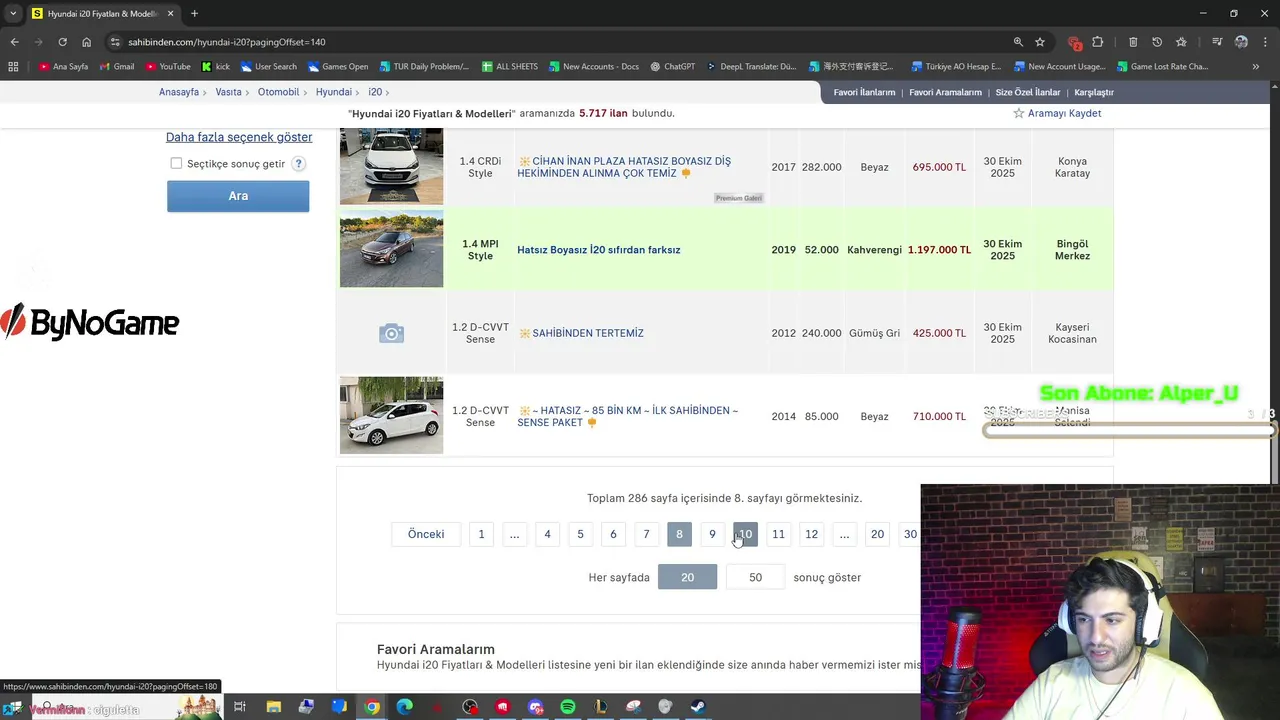Screen dimensions: 1280x720
Task: Open the ChatGPT bookmark
Action: tap(672, 67)
